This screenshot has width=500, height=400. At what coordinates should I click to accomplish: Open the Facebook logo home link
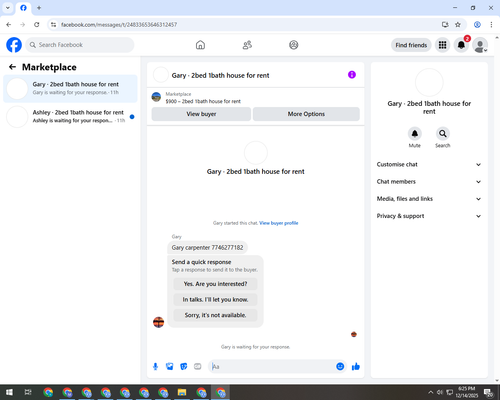14,45
